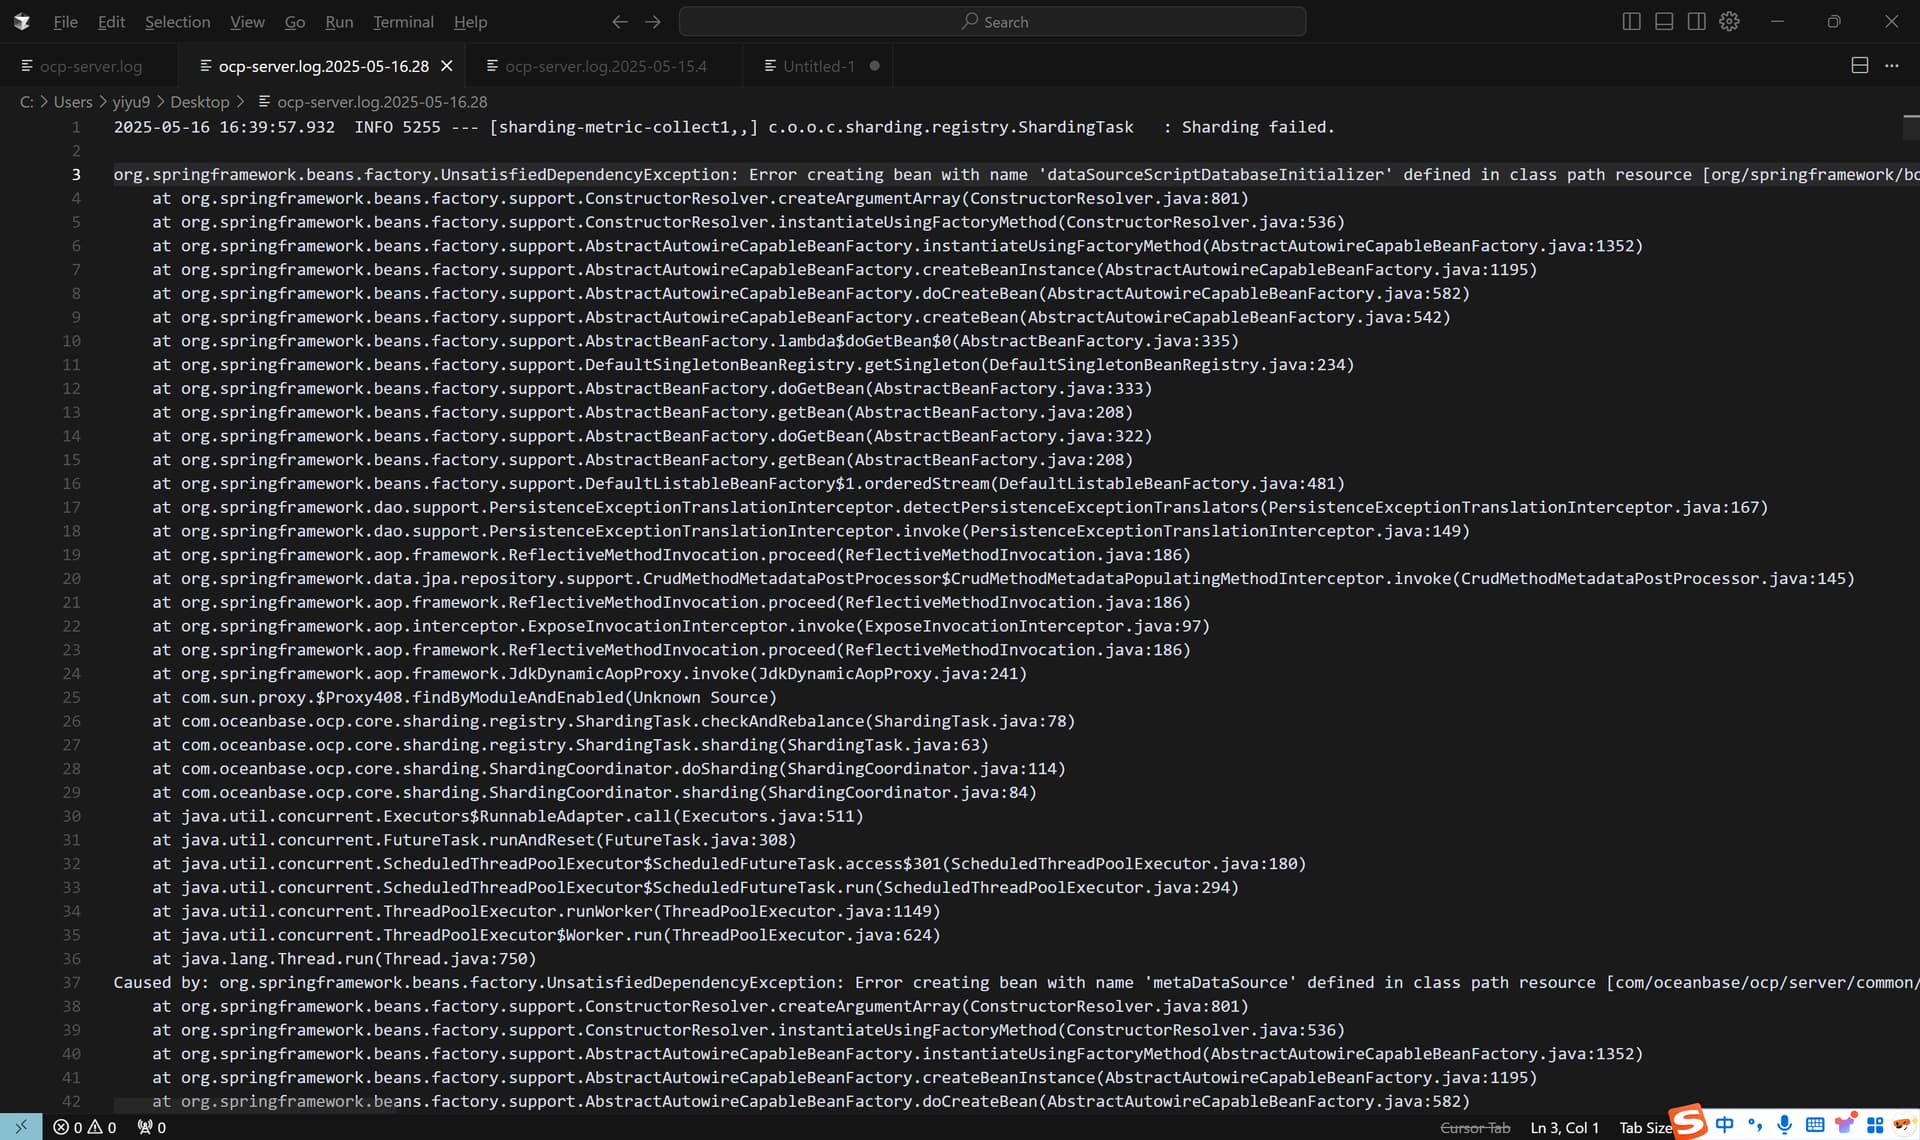Toggle the bottom panel layout icon

pos(1664,21)
